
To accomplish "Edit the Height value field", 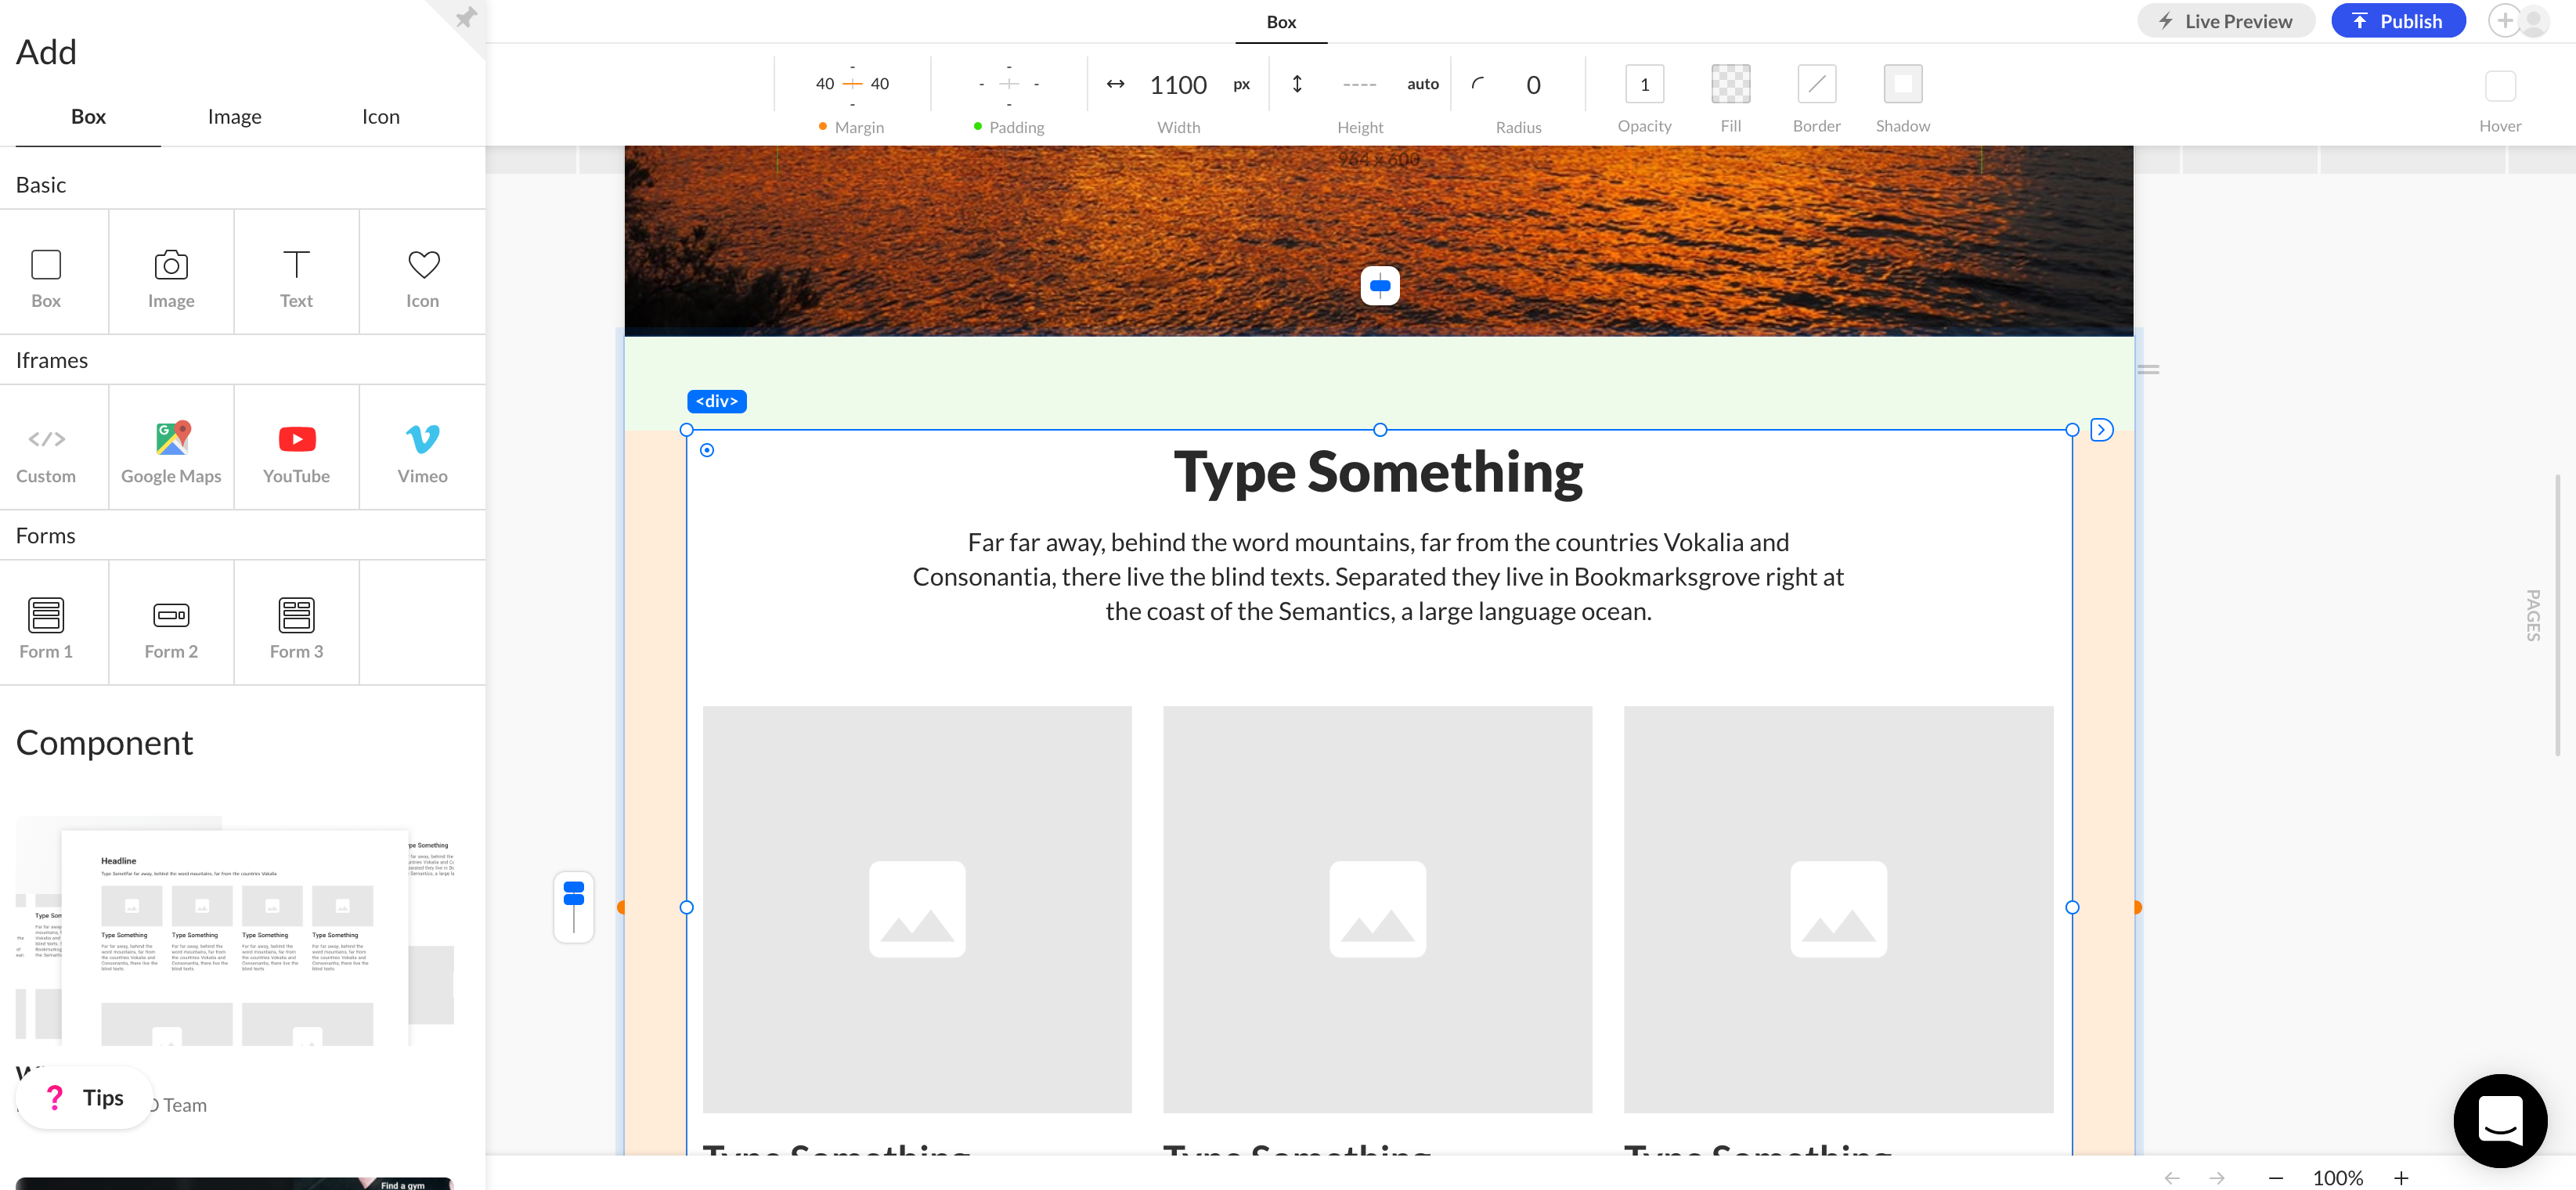I will [x=1359, y=85].
